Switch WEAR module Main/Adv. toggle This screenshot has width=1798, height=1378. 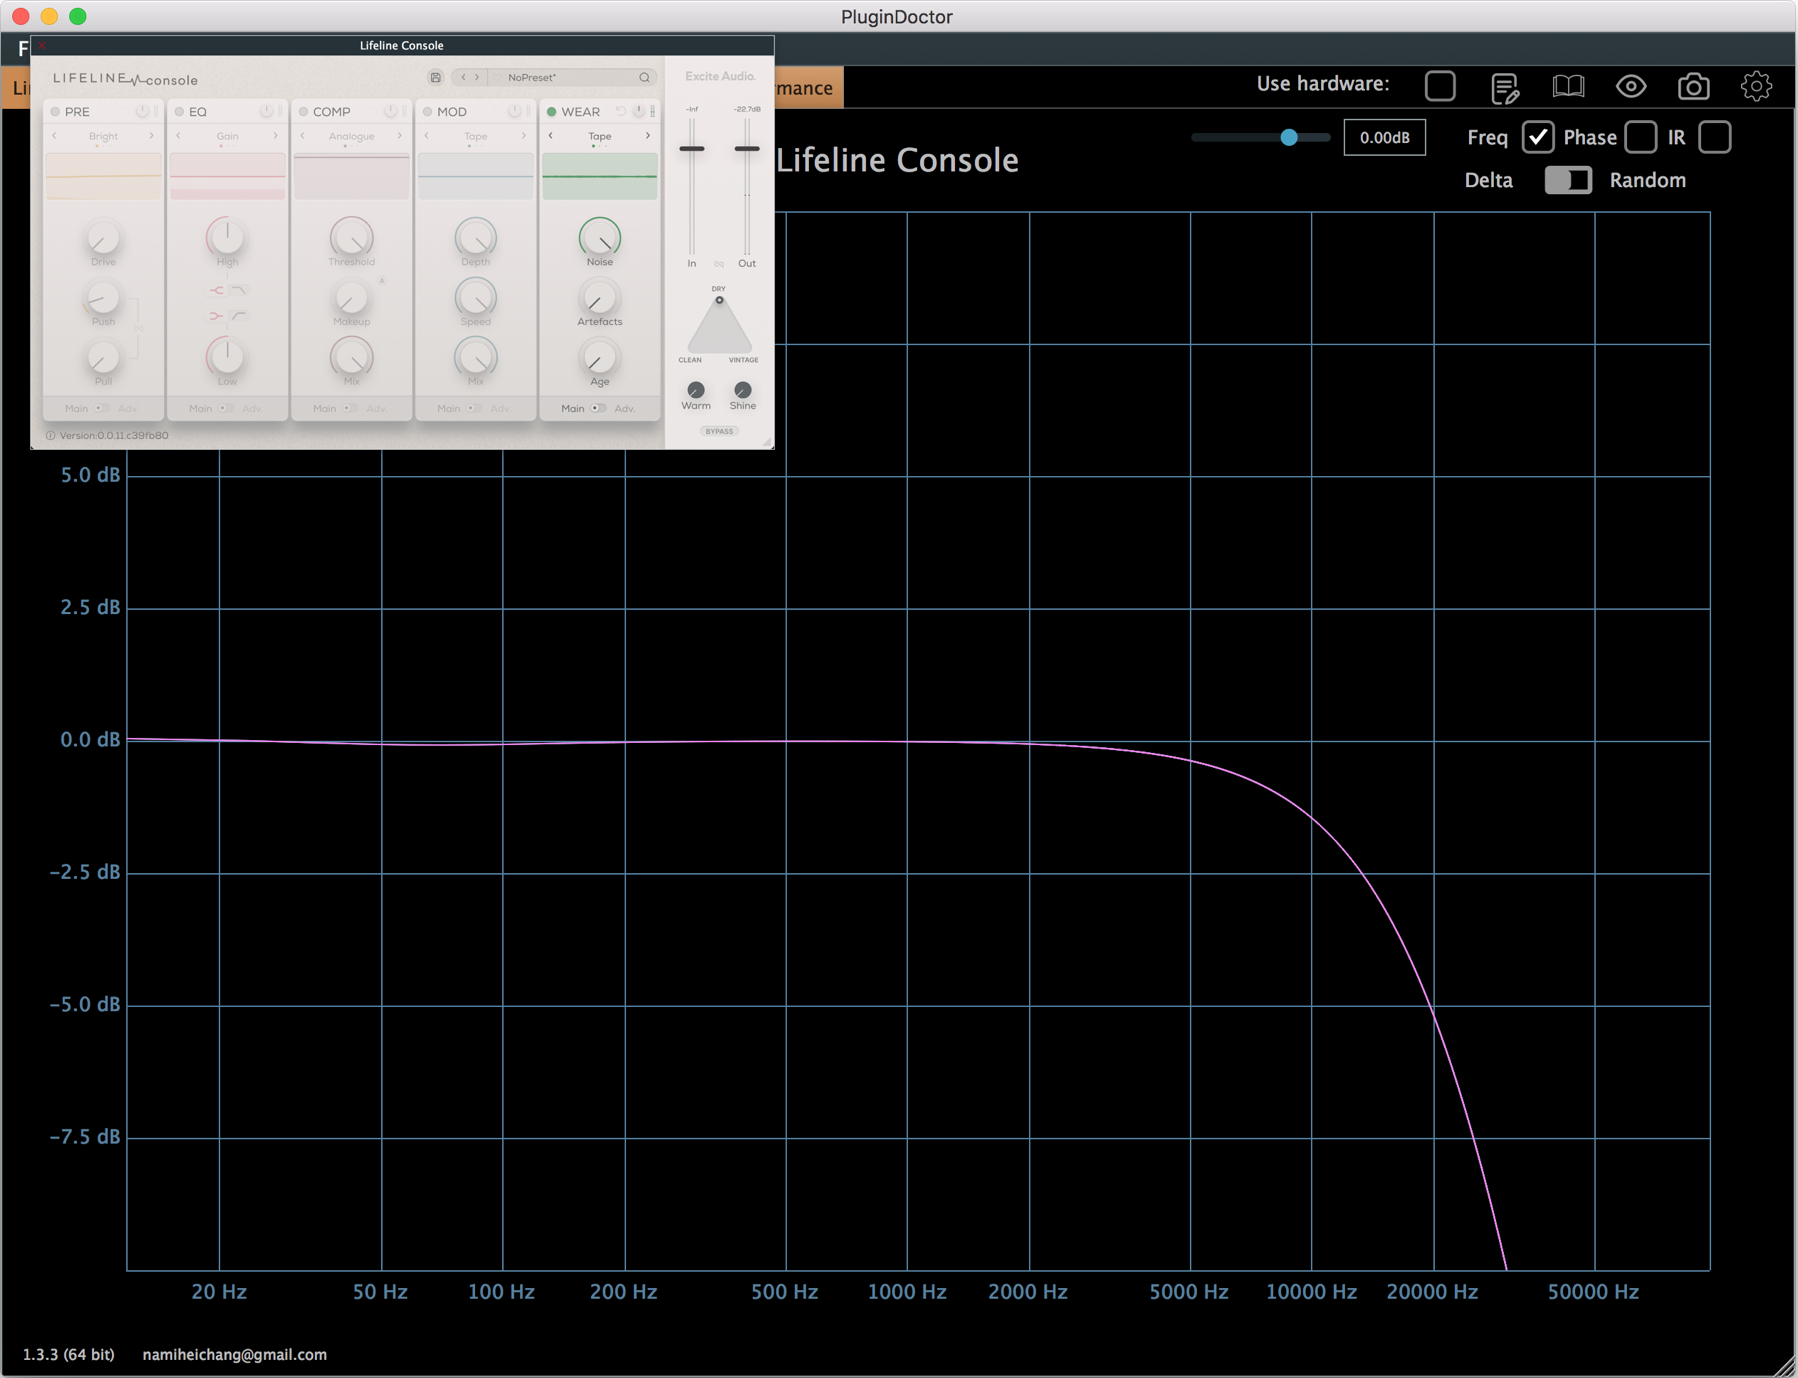coord(597,408)
